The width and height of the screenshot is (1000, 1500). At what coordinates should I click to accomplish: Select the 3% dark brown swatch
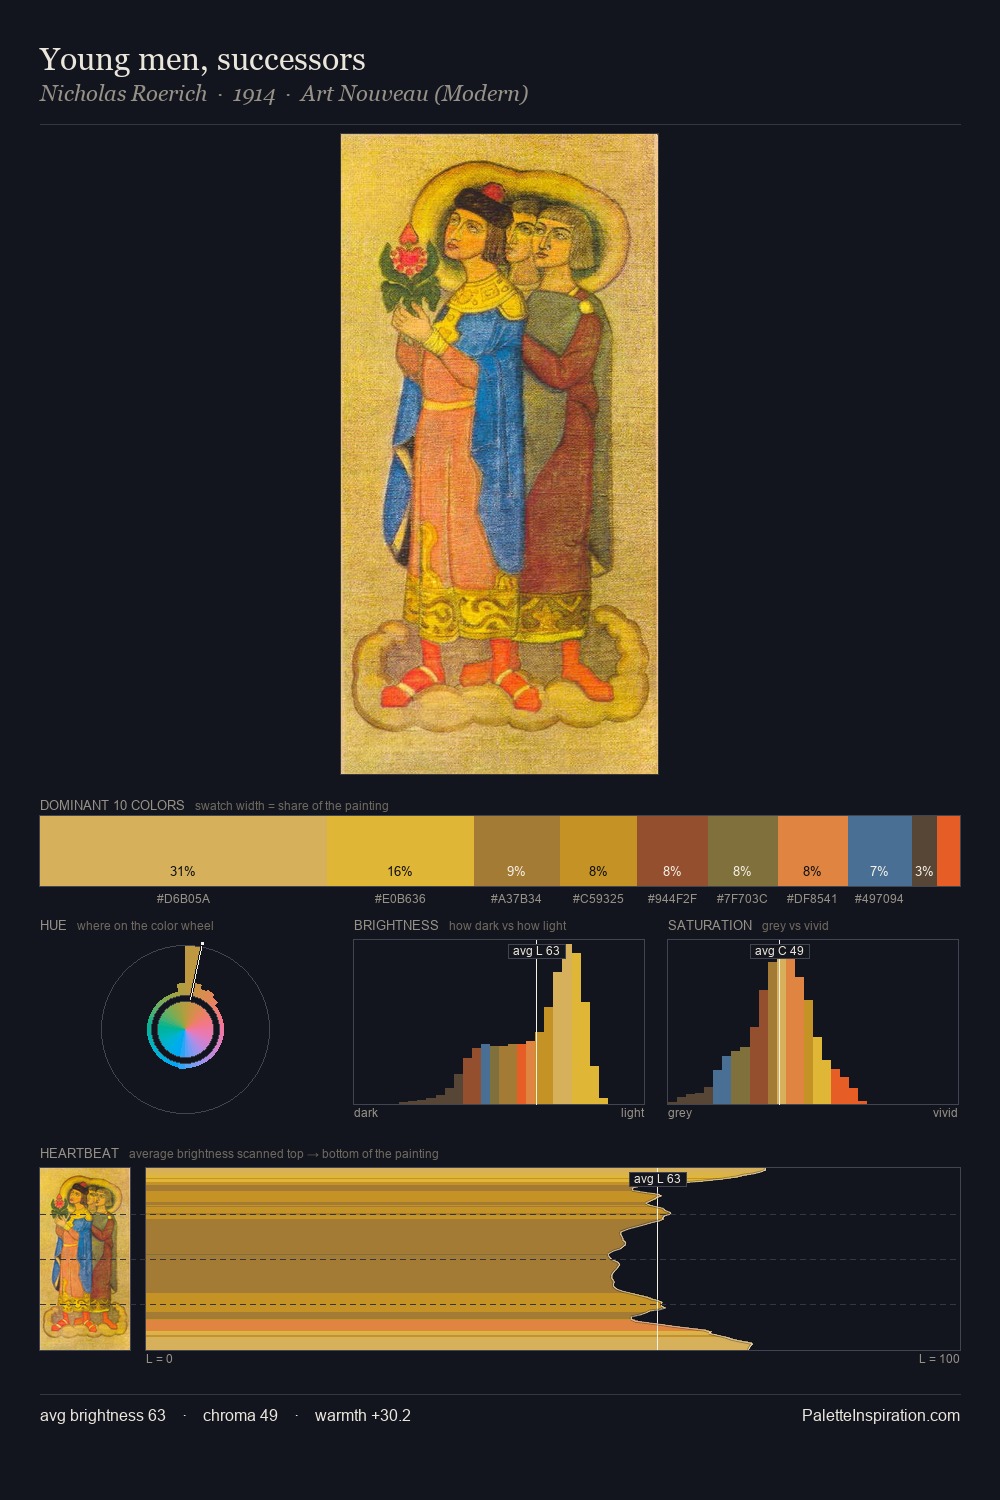[924, 851]
